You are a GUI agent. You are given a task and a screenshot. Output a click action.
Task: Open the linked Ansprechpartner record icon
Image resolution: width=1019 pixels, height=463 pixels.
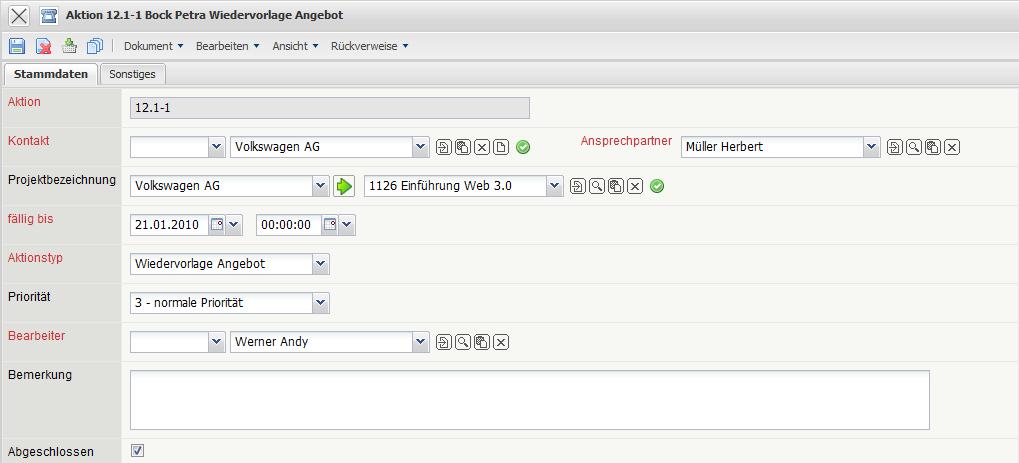click(x=895, y=148)
